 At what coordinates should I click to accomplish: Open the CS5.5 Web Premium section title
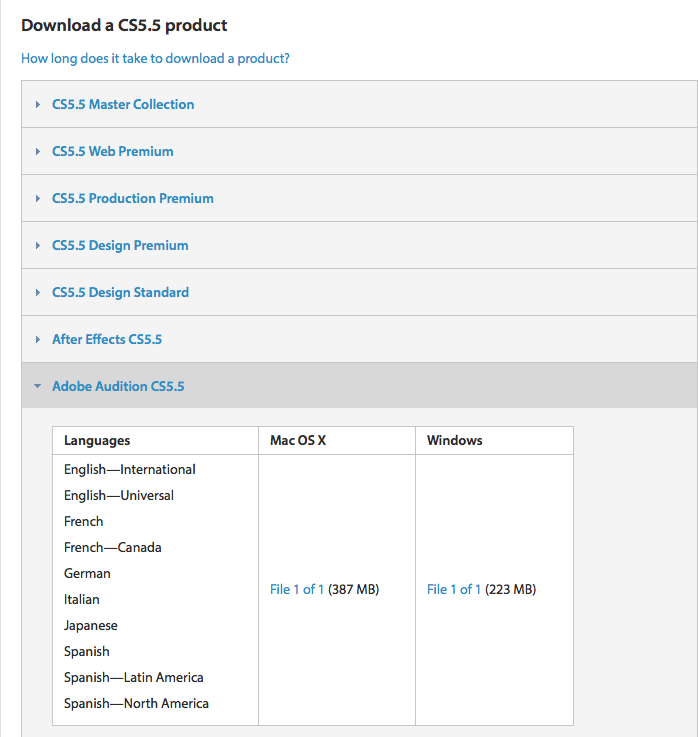click(113, 151)
